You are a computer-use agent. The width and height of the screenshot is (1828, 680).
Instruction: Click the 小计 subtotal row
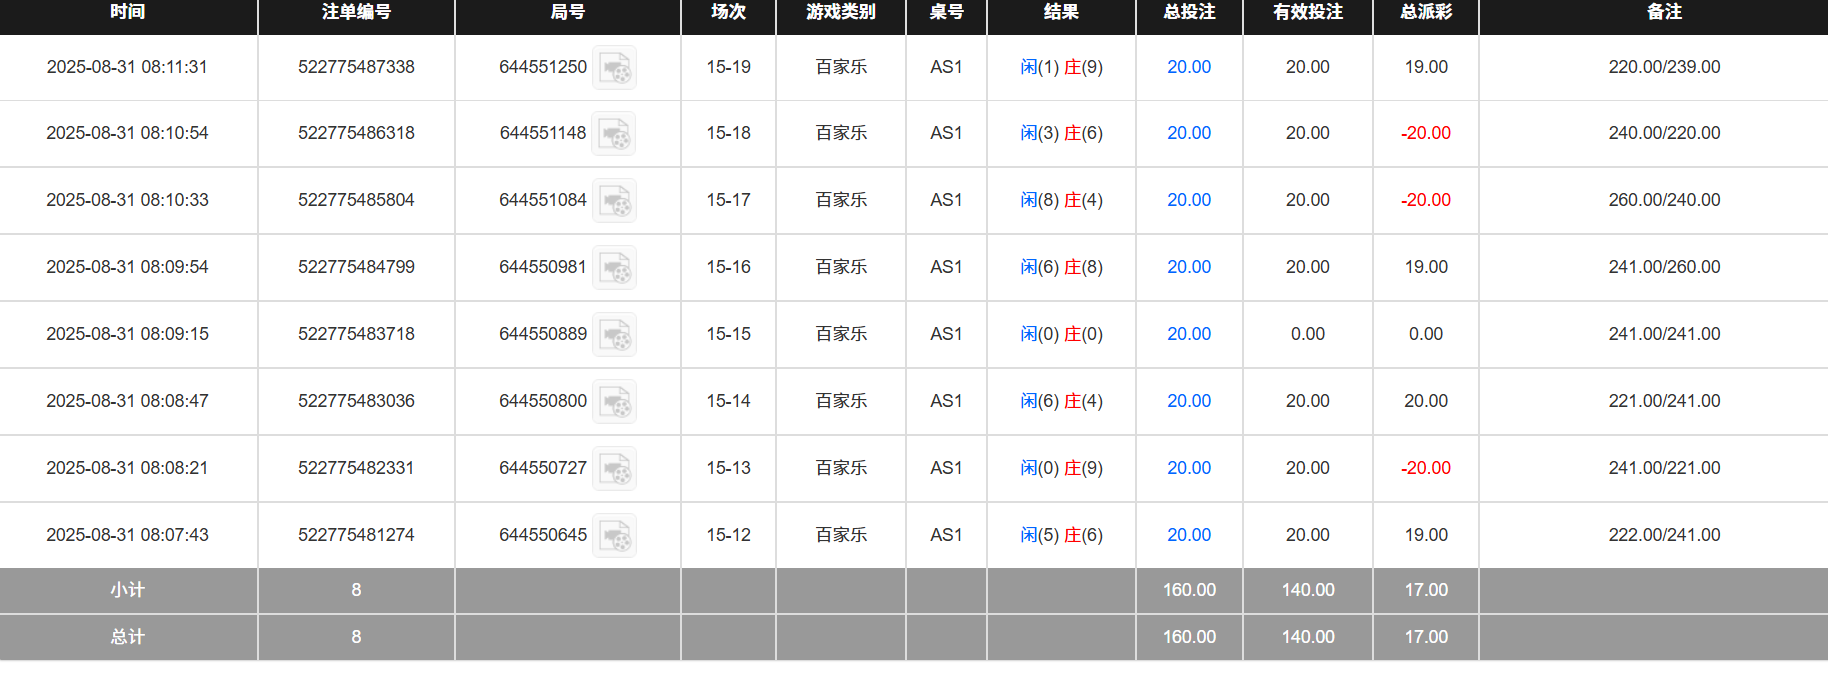128,590
